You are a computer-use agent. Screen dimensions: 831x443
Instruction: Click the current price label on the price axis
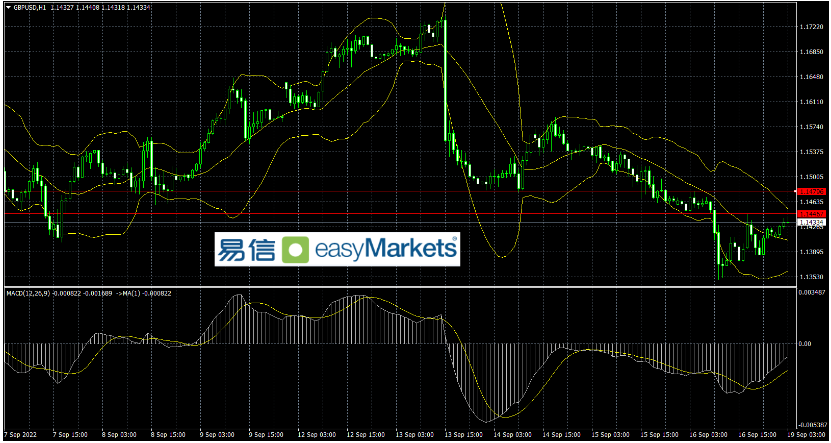point(812,222)
